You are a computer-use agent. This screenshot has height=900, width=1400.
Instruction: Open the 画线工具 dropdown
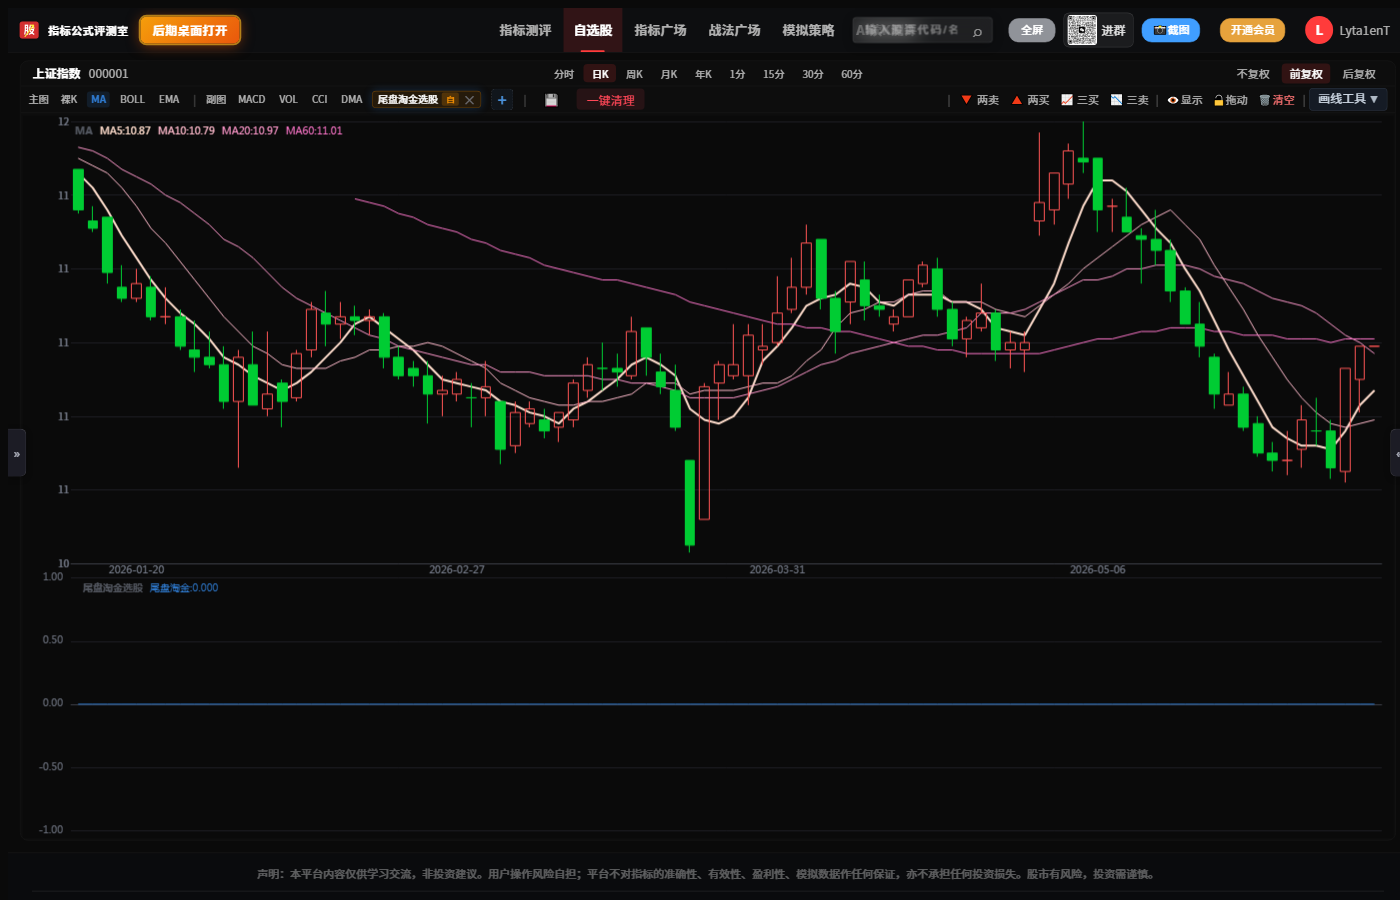coord(1348,99)
